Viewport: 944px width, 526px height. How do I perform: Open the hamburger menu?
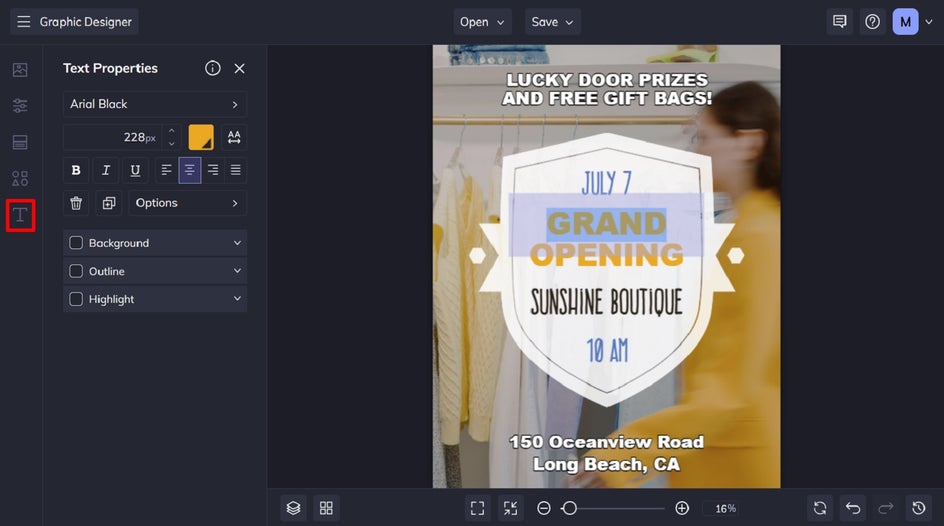point(23,22)
